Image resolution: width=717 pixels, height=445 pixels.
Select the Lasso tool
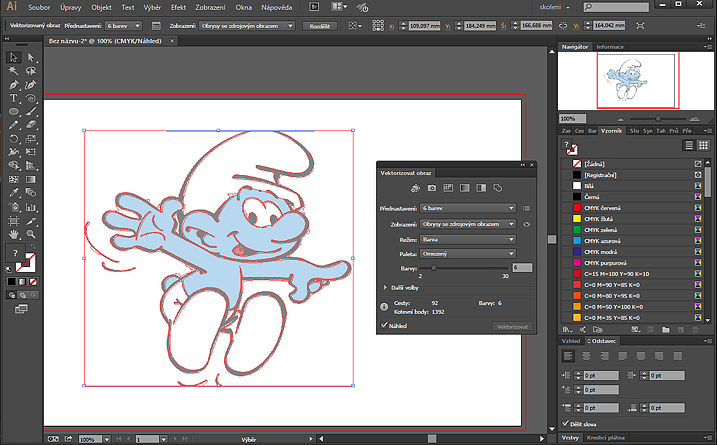pos(31,71)
